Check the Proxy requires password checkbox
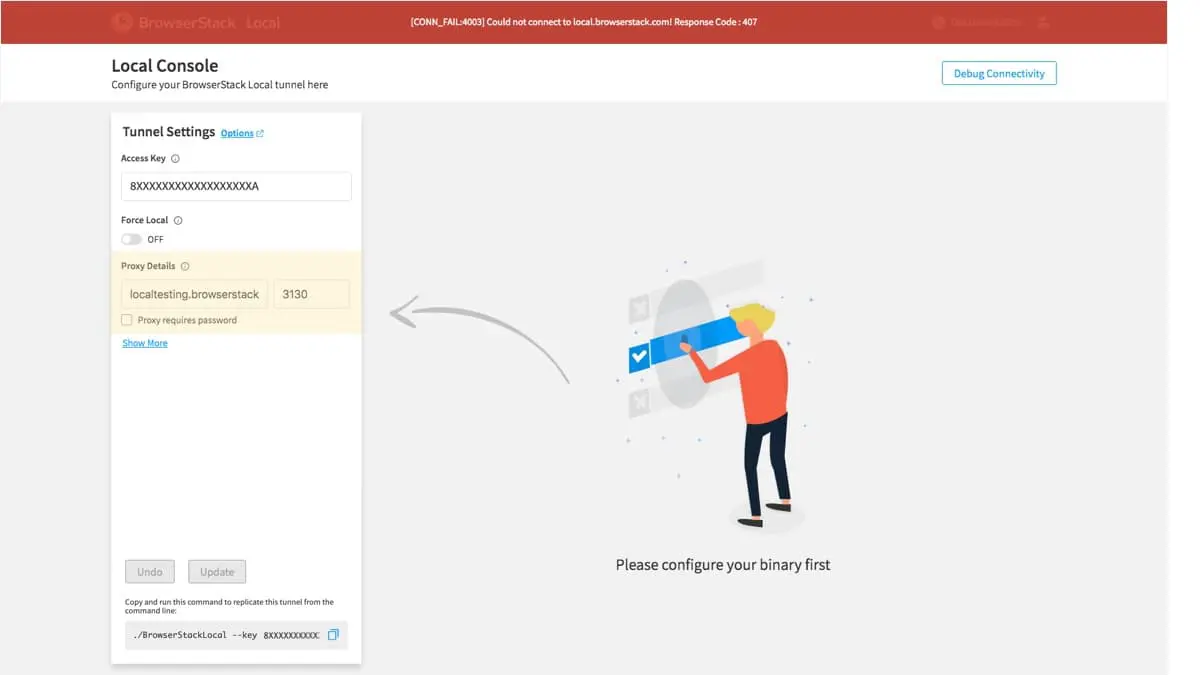The height and width of the screenshot is (675, 1200). [x=127, y=321]
